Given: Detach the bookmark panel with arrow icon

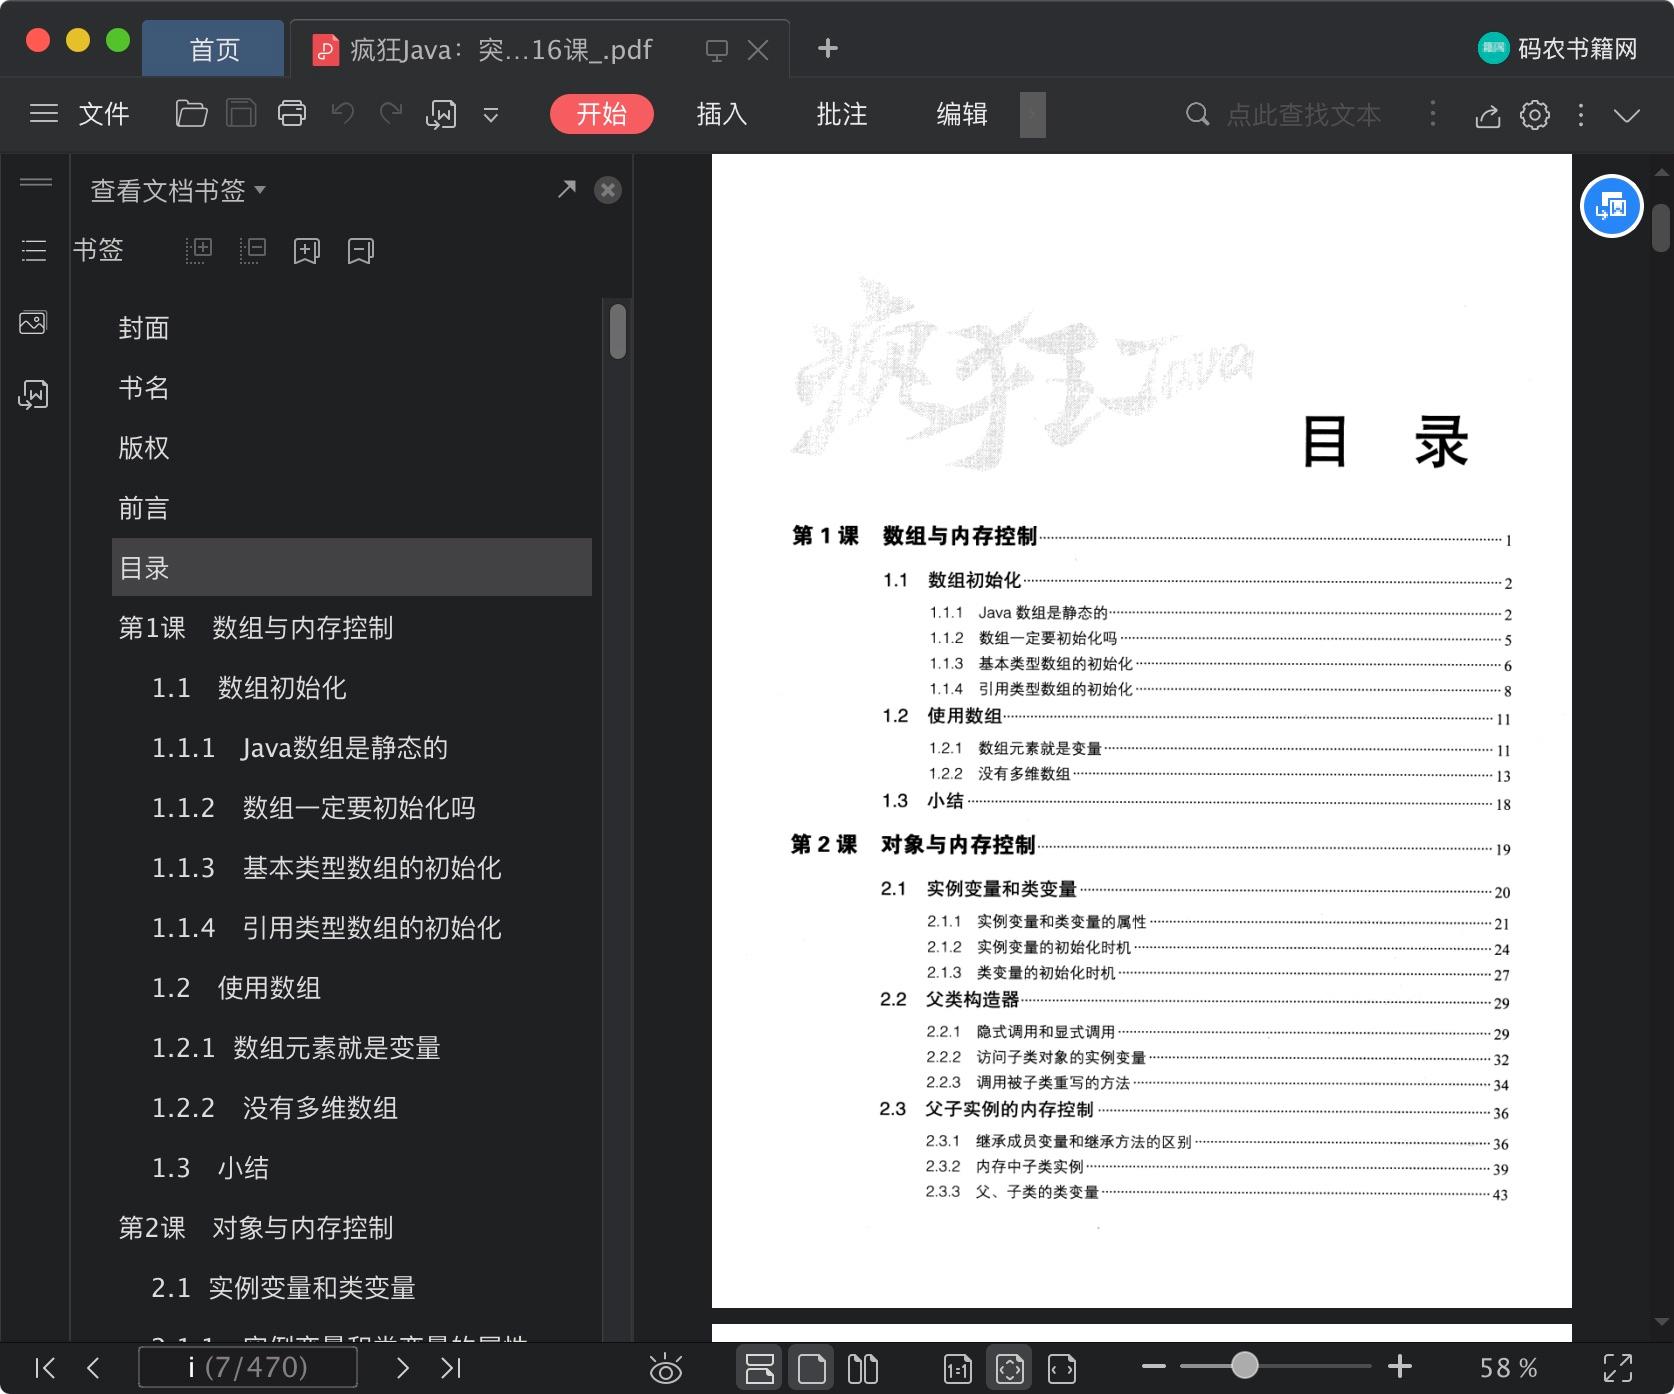Looking at the screenshot, I should (x=567, y=189).
